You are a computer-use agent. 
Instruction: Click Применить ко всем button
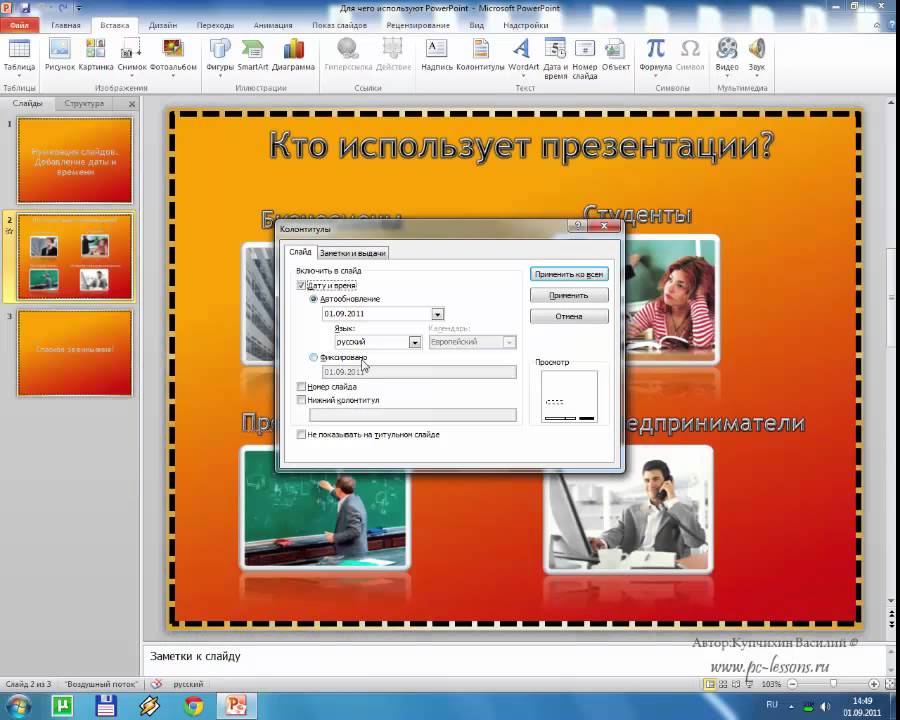[569, 274]
